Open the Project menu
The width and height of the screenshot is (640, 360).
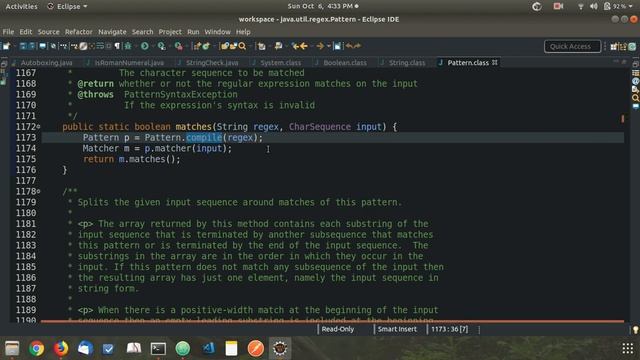pos(170,32)
